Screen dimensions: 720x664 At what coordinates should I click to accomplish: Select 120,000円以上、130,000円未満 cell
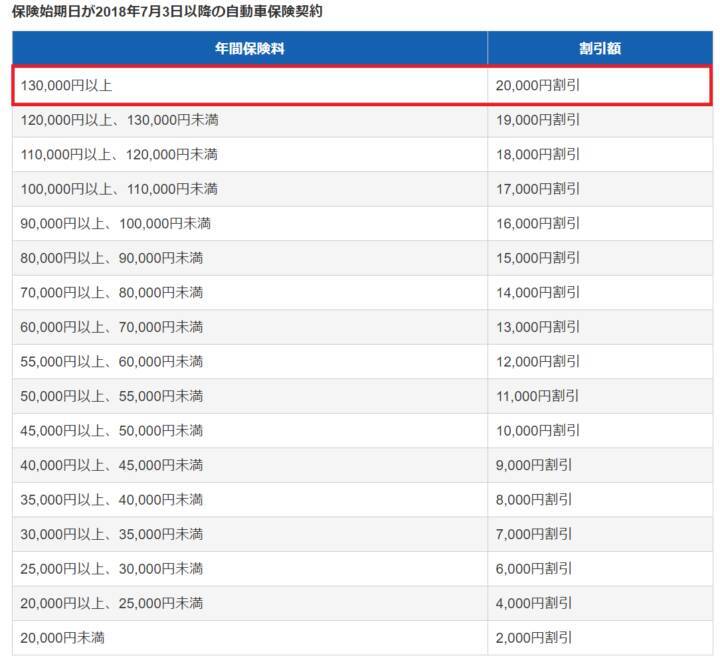250,120
